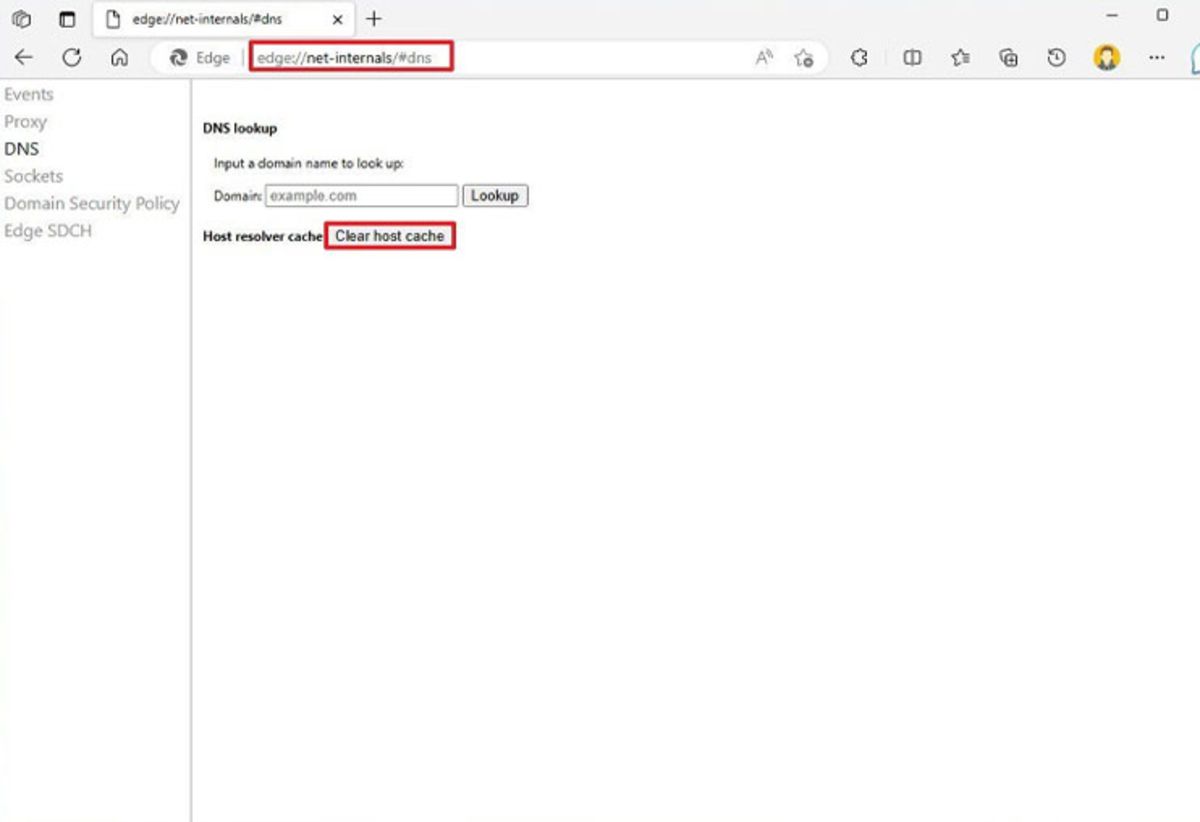
Task: Open the Favorites list
Action: coord(960,58)
